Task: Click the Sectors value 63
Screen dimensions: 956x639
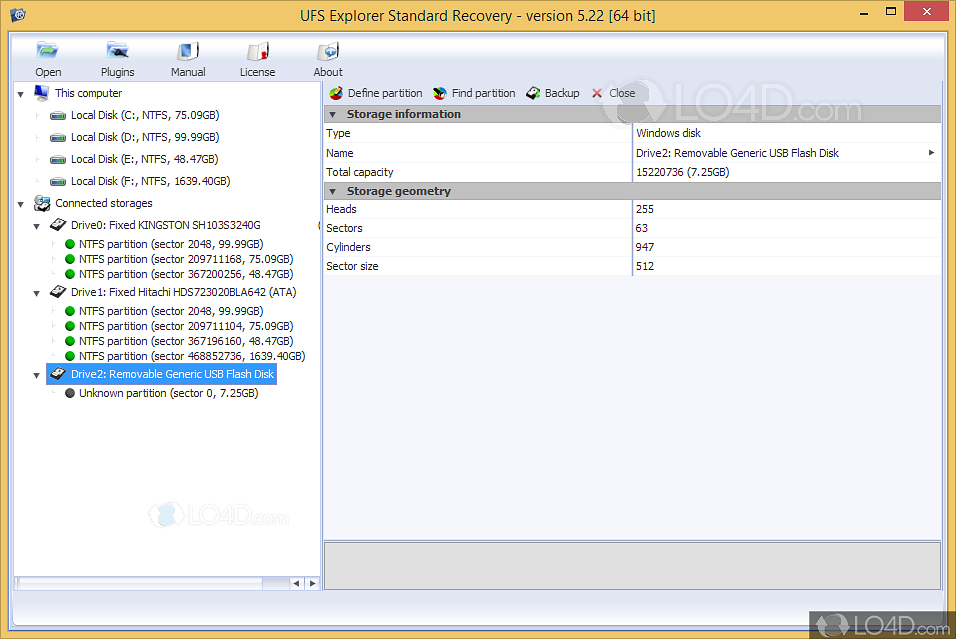Action: pyautogui.click(x=641, y=228)
